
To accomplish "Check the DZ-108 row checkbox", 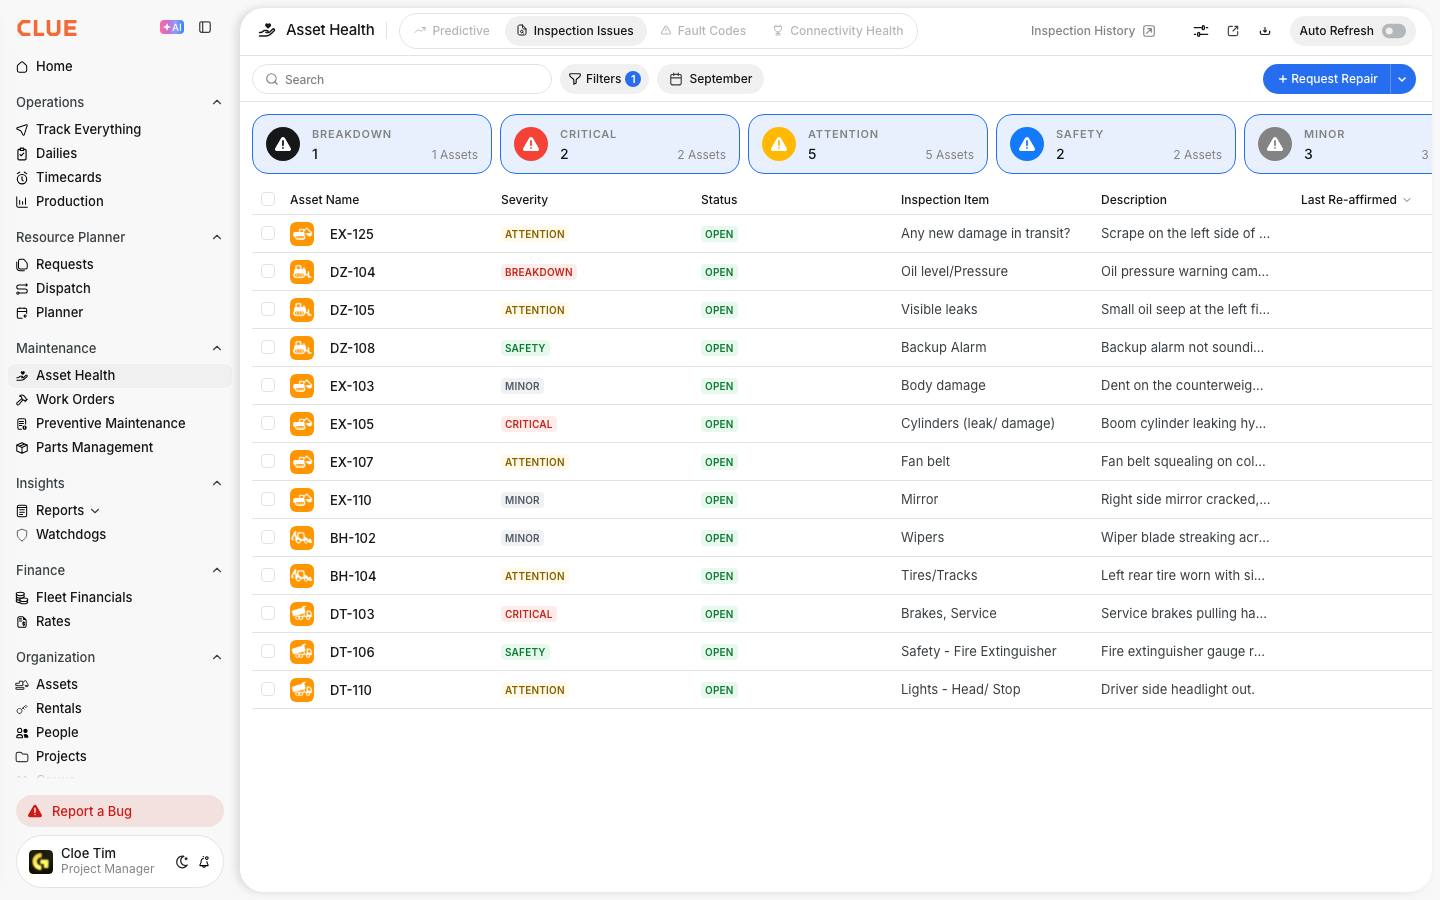I will point(268,347).
